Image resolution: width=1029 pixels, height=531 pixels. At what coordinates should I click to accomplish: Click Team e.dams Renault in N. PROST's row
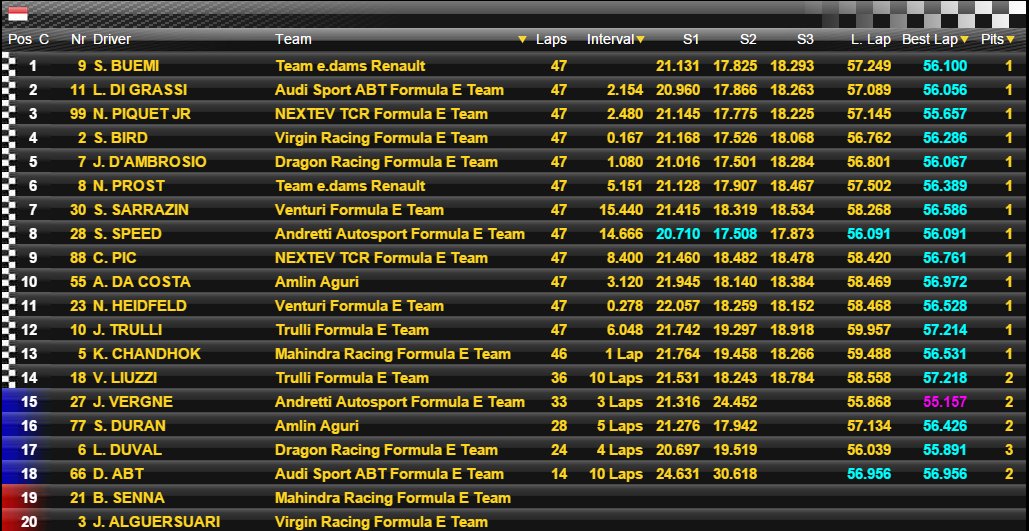[350, 186]
